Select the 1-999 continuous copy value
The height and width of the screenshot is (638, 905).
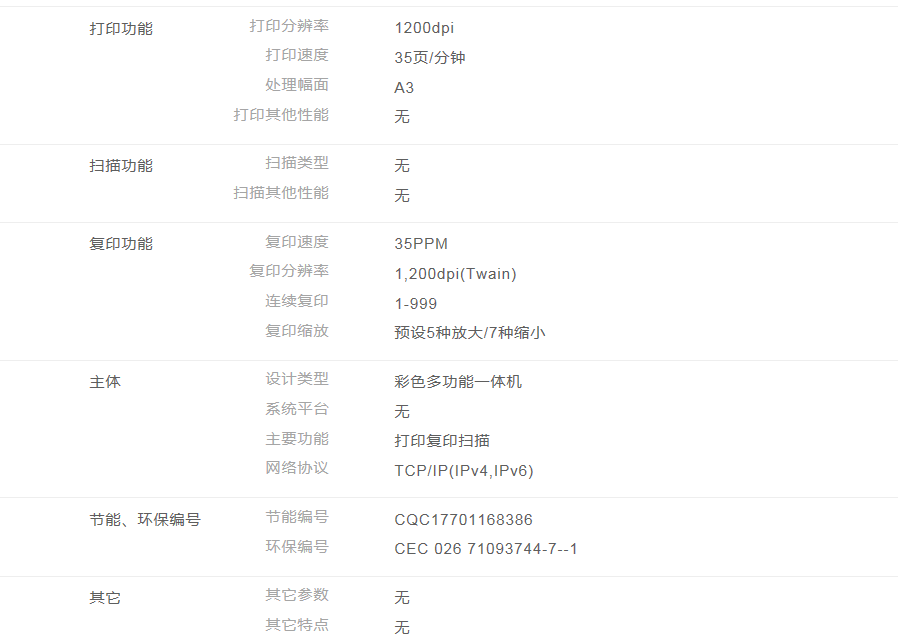pos(416,304)
